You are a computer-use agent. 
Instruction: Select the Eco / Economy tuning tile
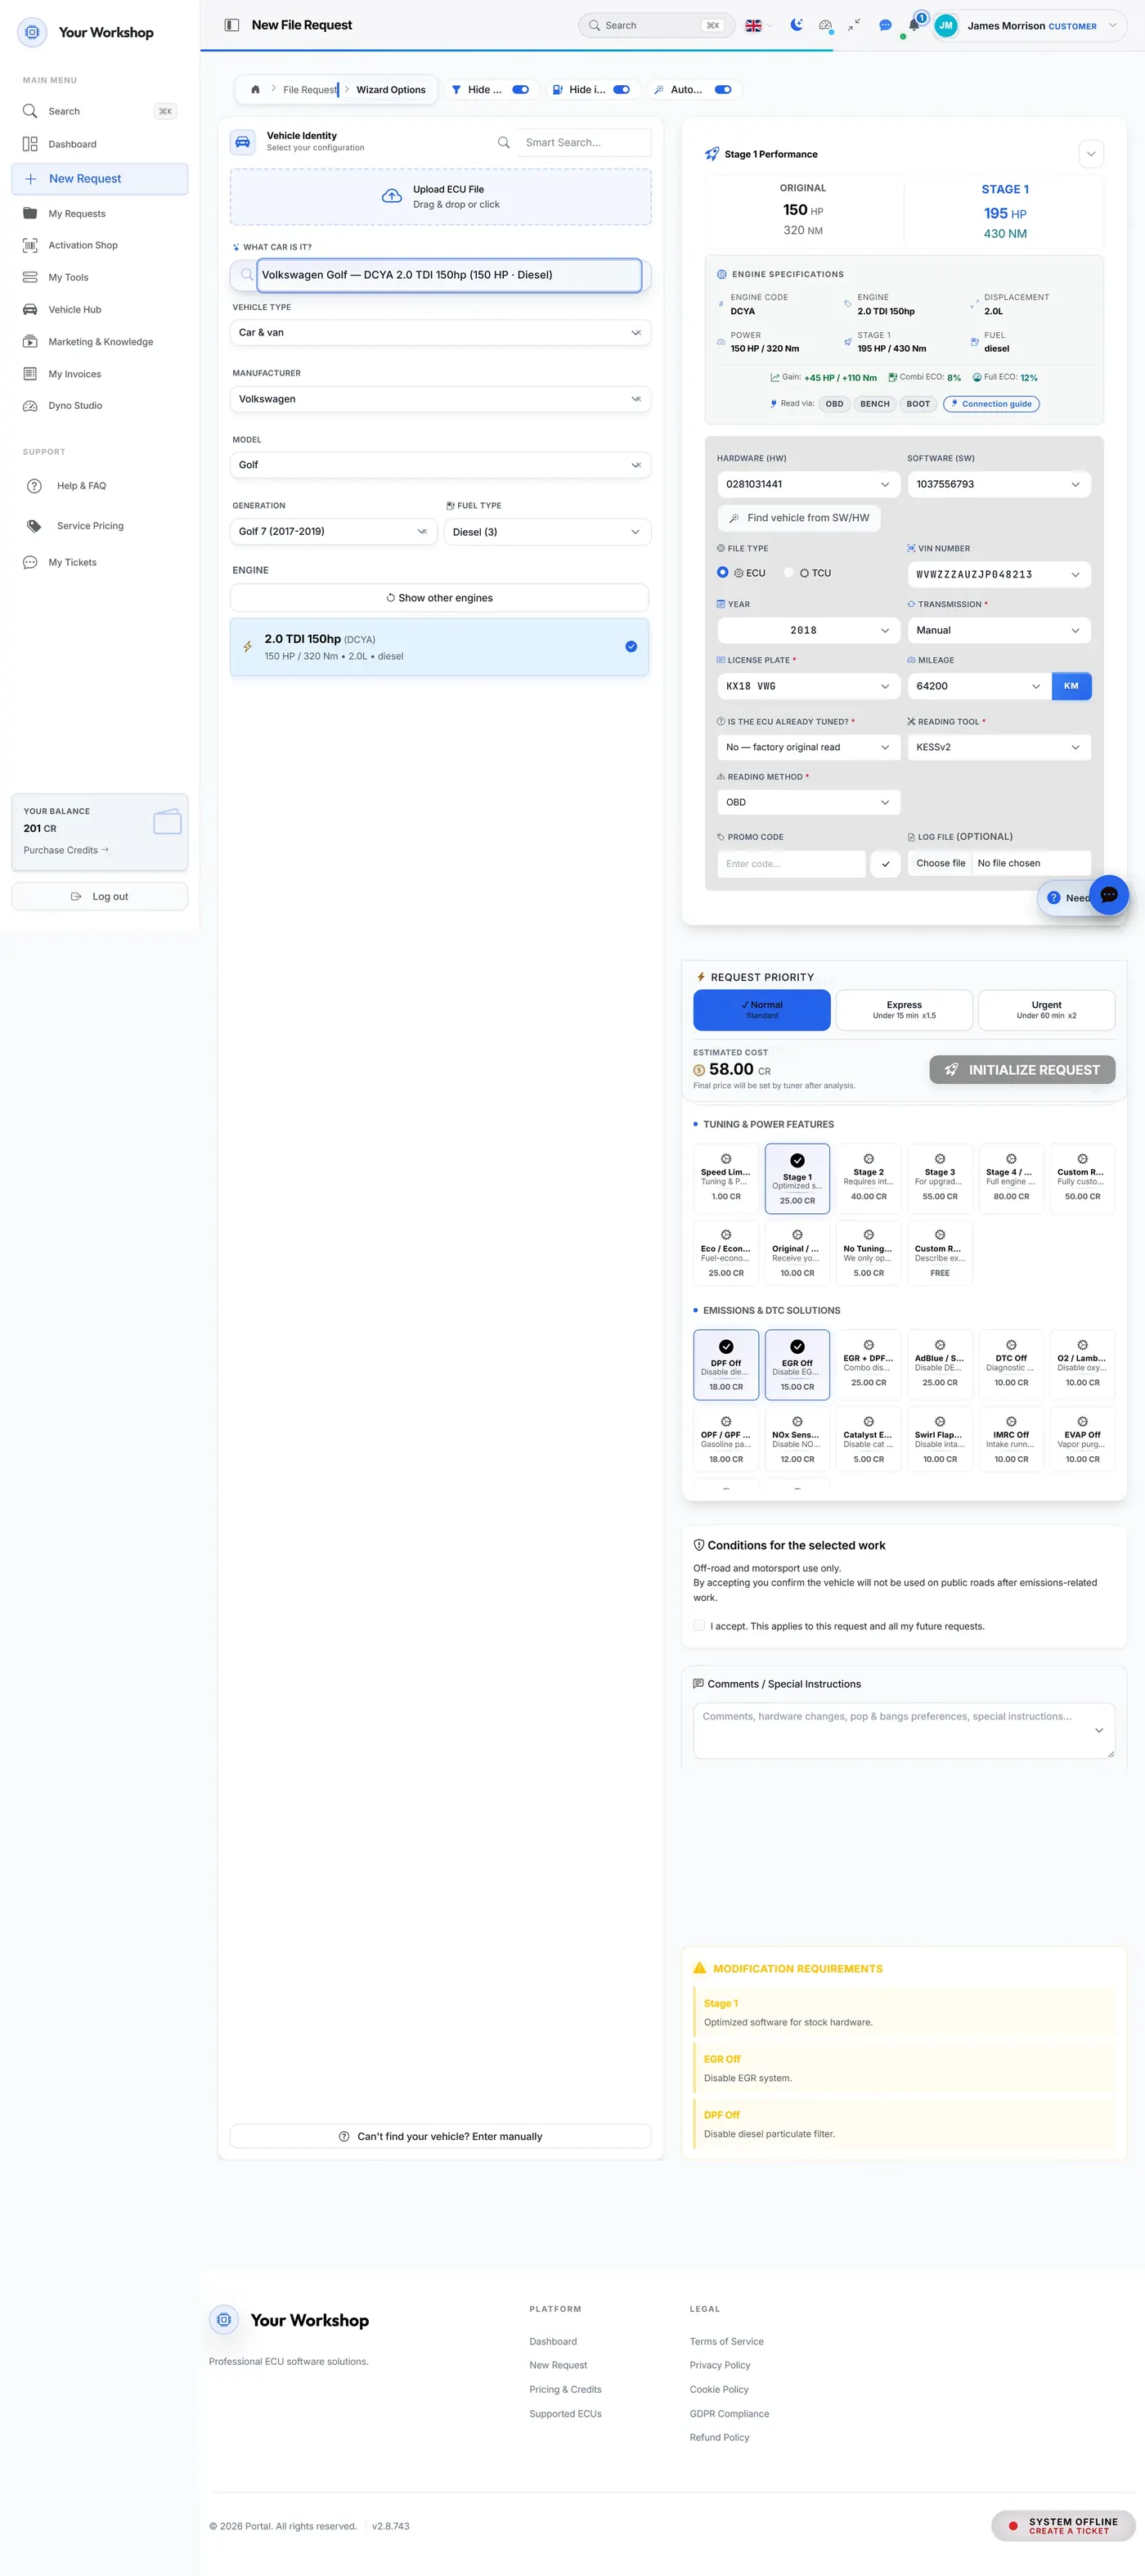tap(726, 1253)
